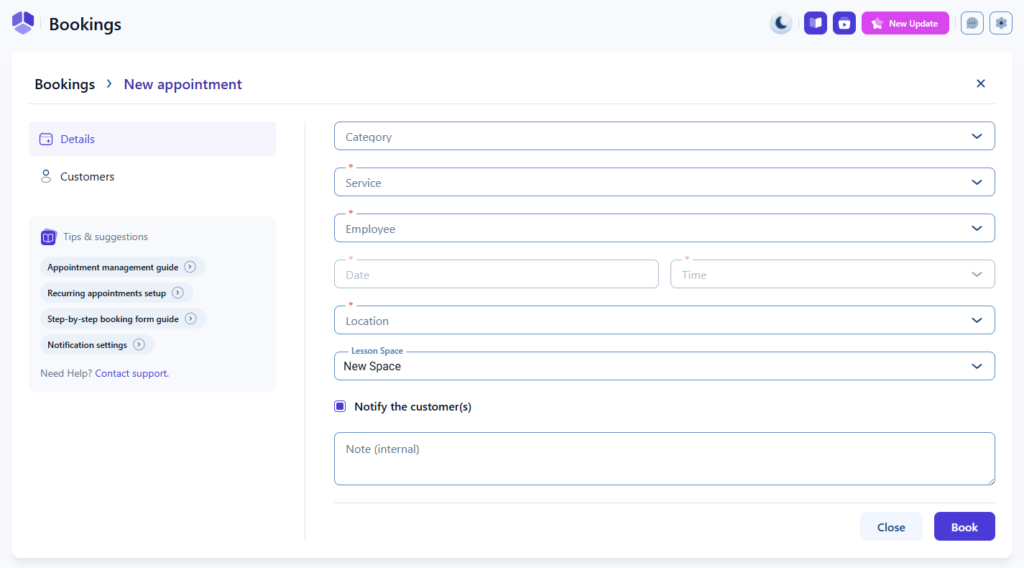
Task: Switch to the Customers tab
Action: pos(87,177)
